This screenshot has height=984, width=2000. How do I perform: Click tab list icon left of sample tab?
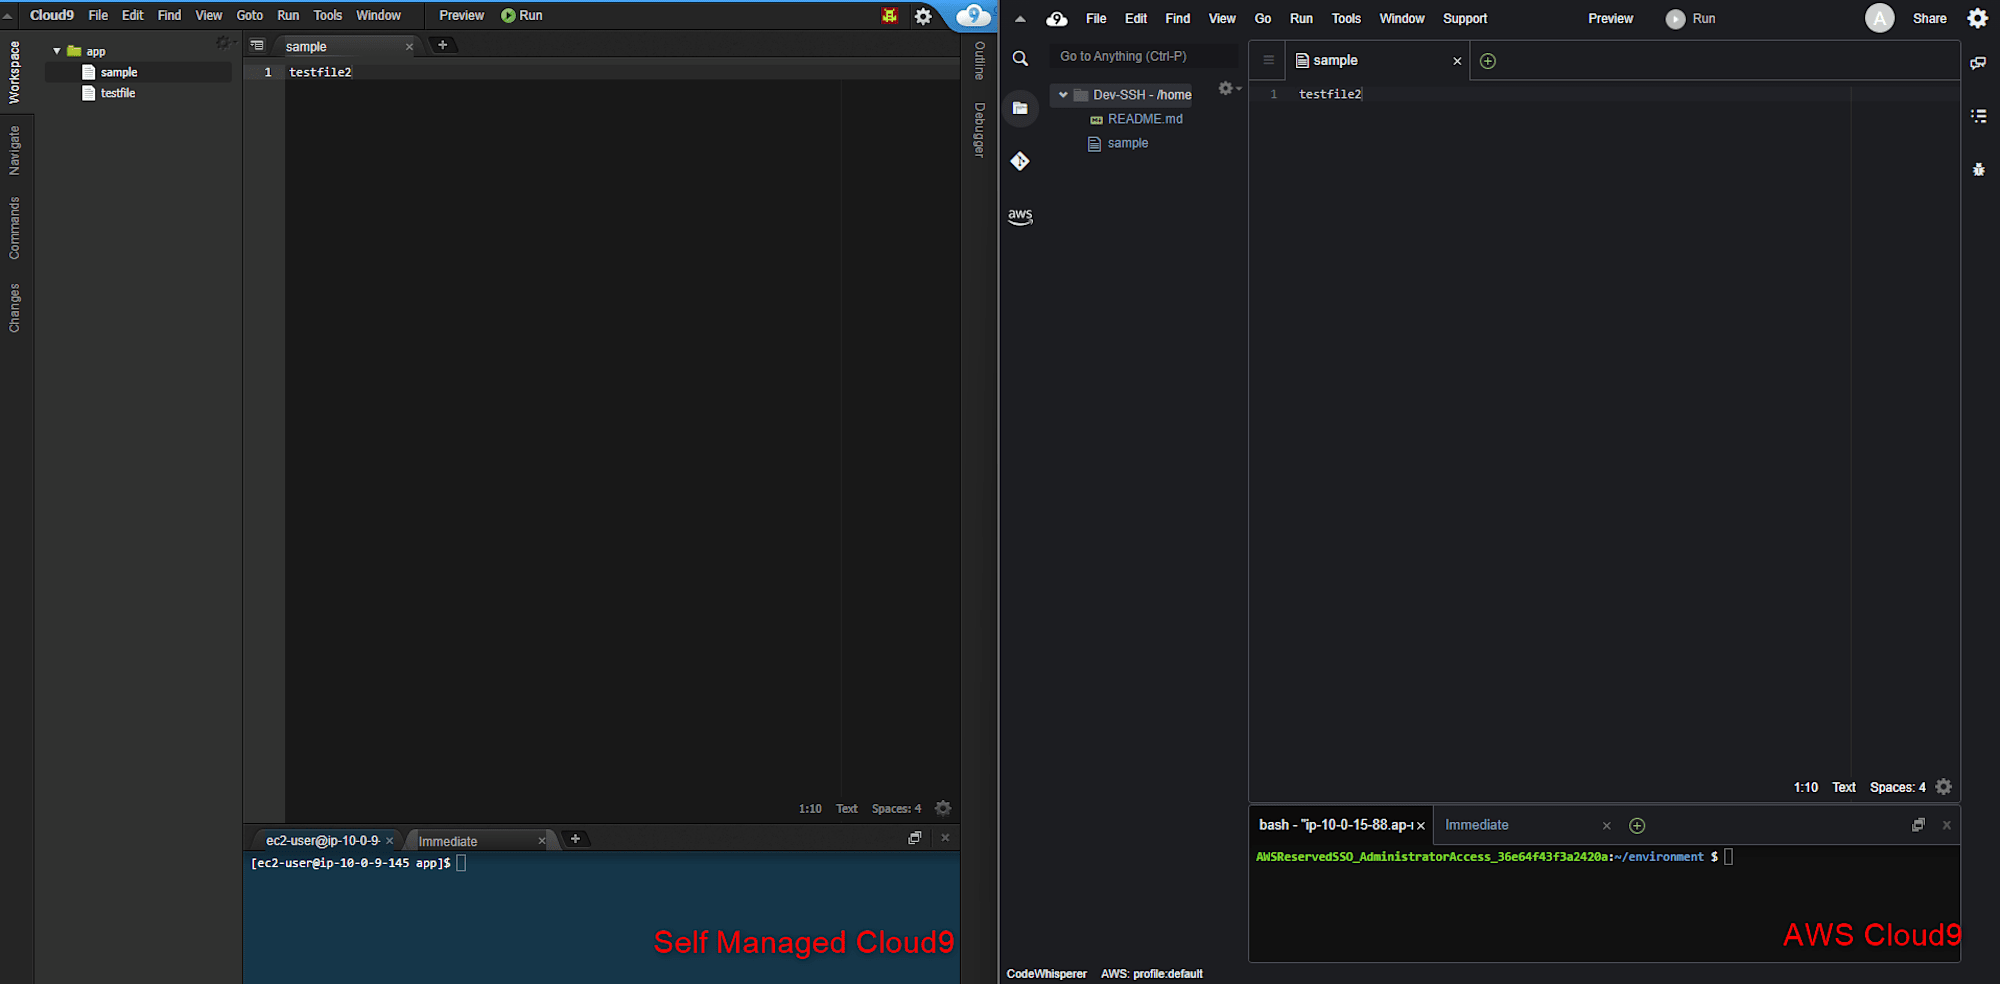[x=257, y=45]
